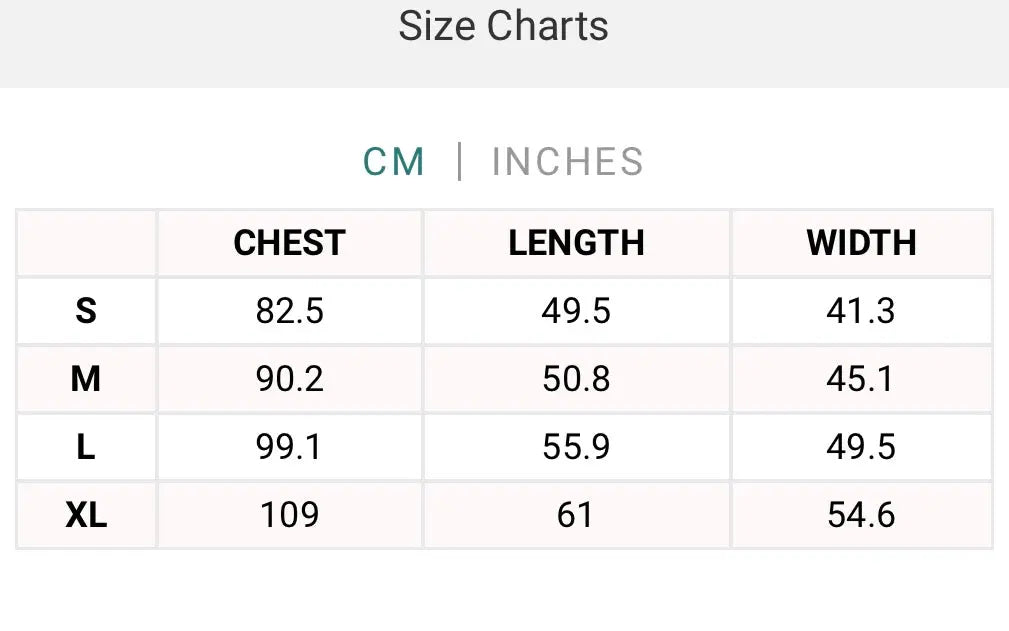This screenshot has width=1009, height=631.
Task: Select the CM unit tab
Action: coord(394,162)
